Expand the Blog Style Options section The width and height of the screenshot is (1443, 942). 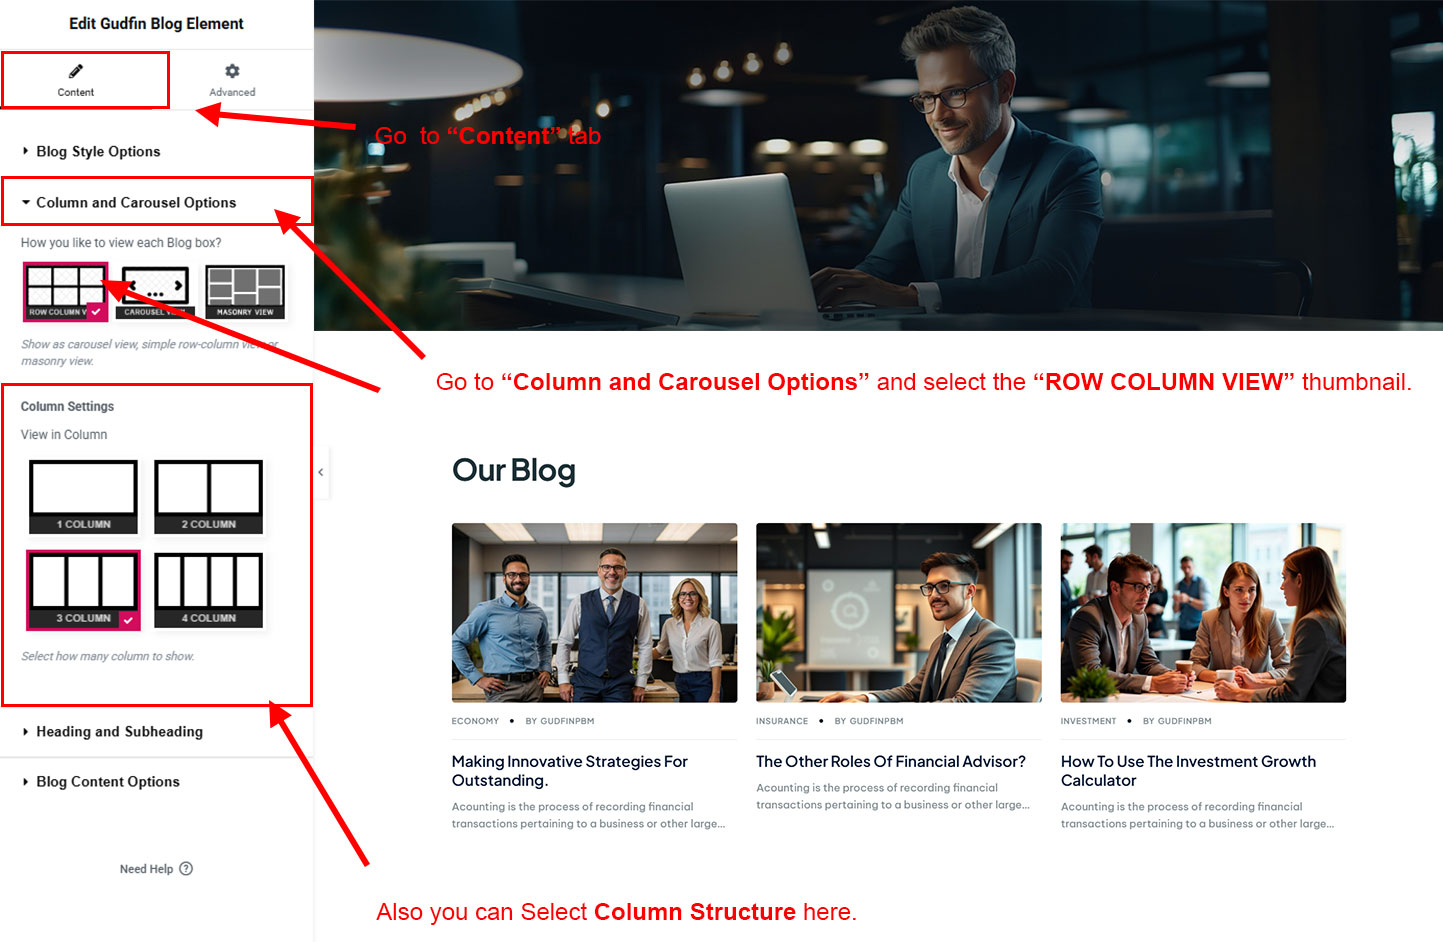point(98,152)
